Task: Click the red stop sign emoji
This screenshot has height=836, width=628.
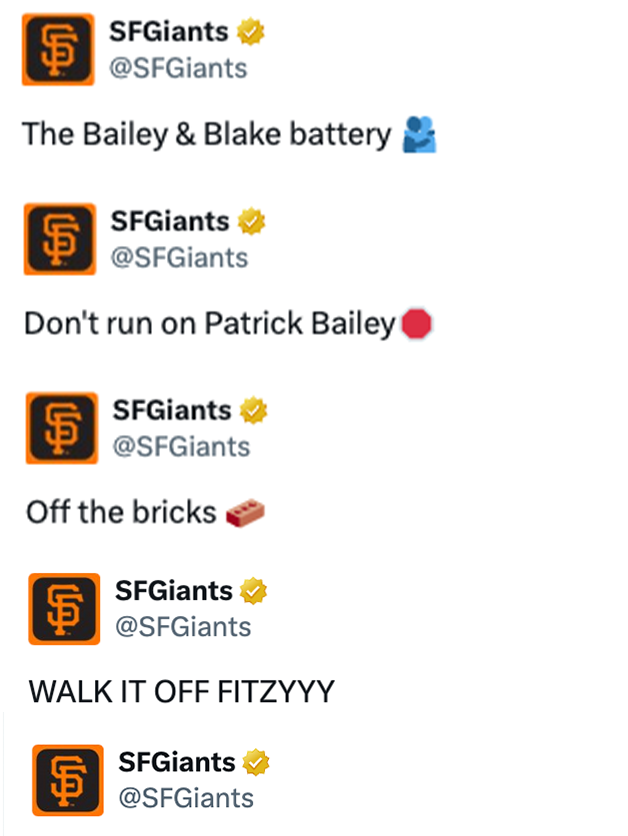Action: (x=416, y=324)
